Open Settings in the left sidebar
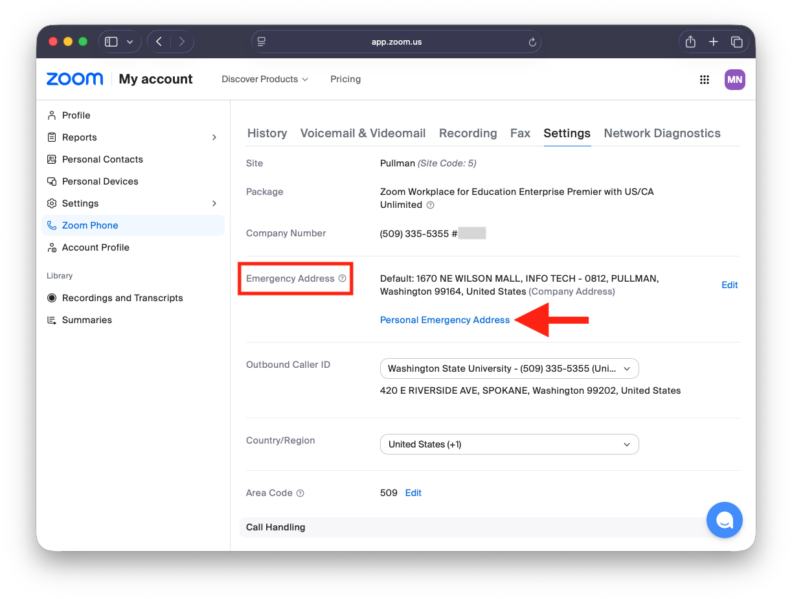 point(80,204)
